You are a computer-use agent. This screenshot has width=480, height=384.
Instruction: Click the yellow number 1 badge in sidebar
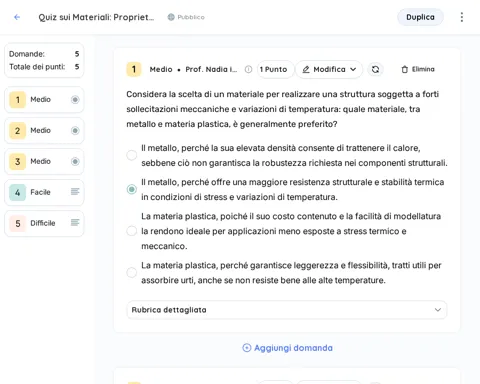click(x=18, y=100)
